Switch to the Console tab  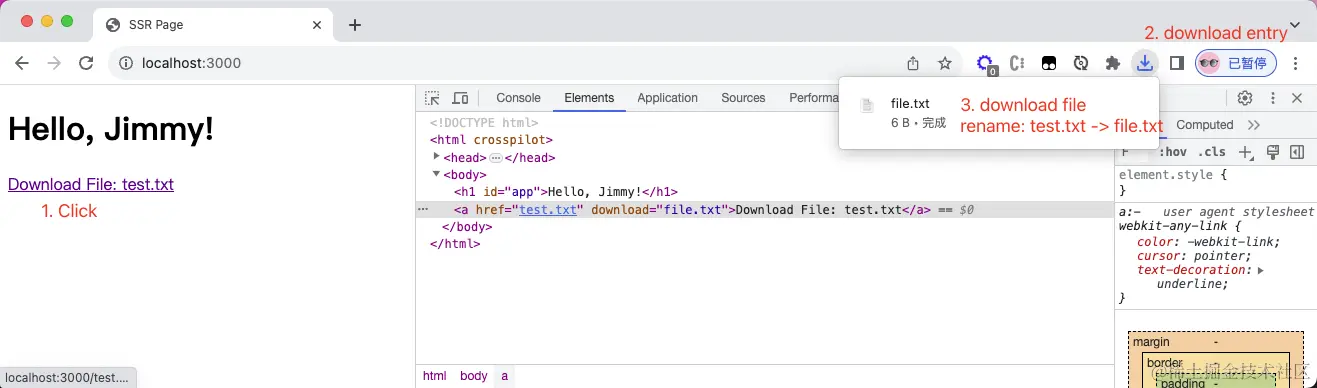click(518, 98)
